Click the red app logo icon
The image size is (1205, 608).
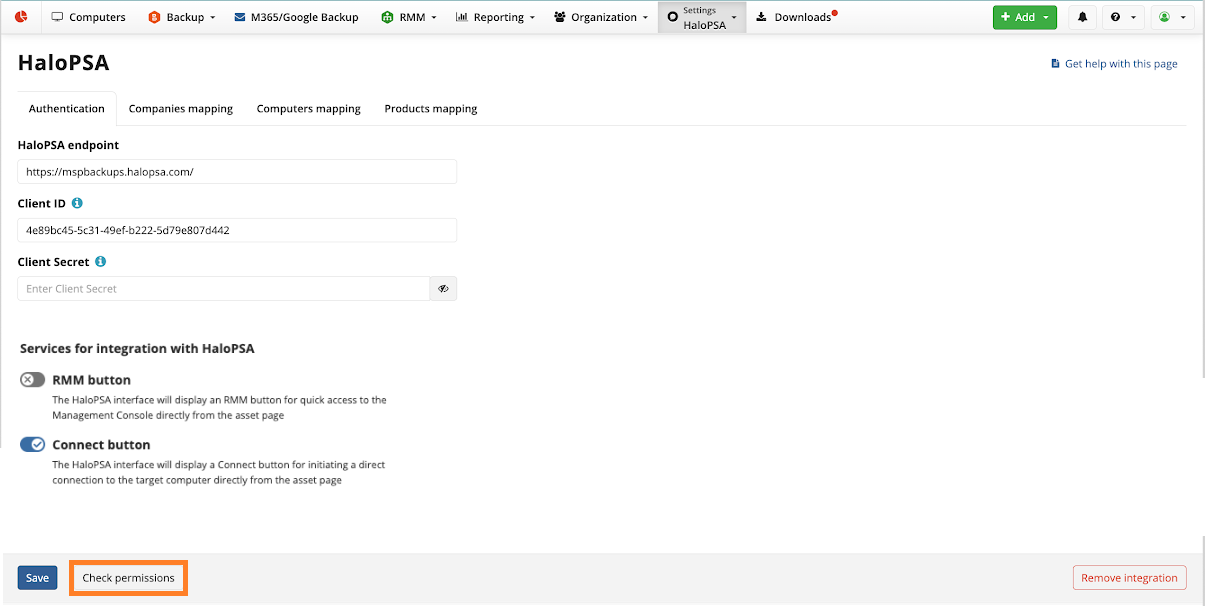point(21,17)
